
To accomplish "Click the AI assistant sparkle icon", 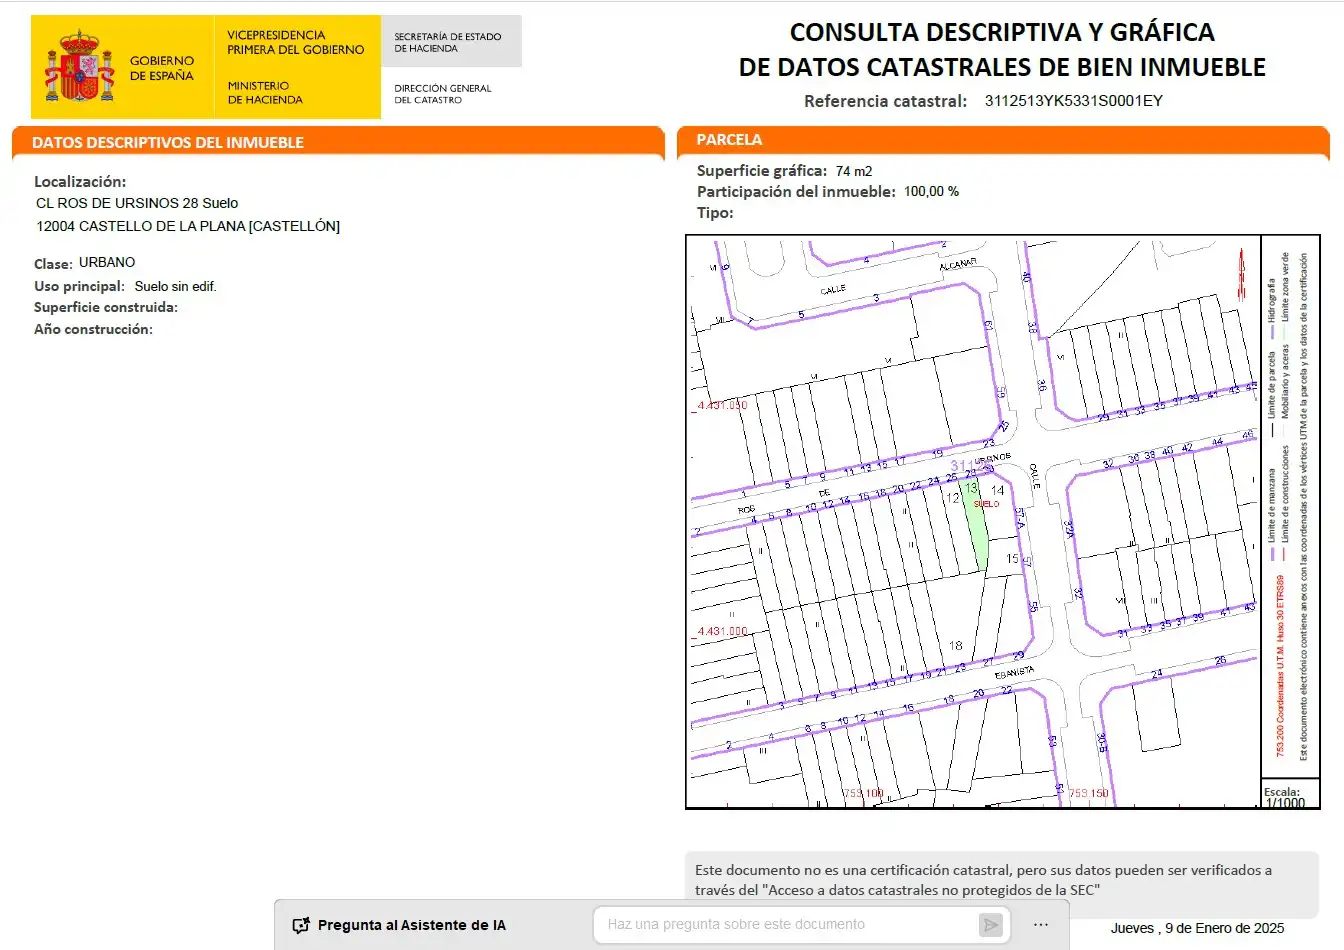I will click(x=301, y=925).
